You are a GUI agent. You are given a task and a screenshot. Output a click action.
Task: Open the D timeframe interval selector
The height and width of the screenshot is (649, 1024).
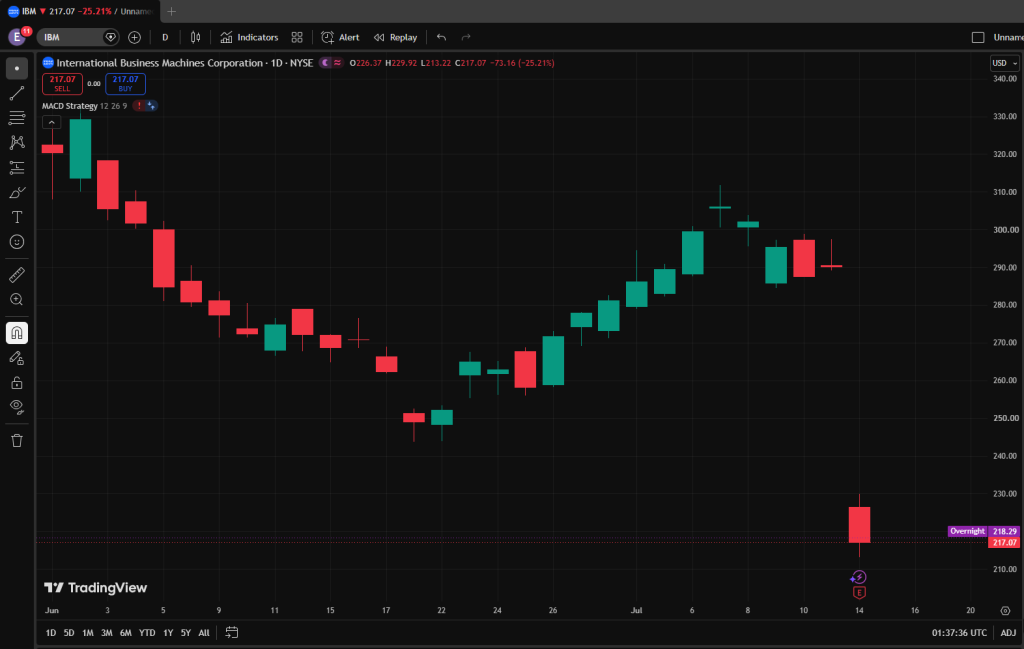pyautogui.click(x=165, y=37)
